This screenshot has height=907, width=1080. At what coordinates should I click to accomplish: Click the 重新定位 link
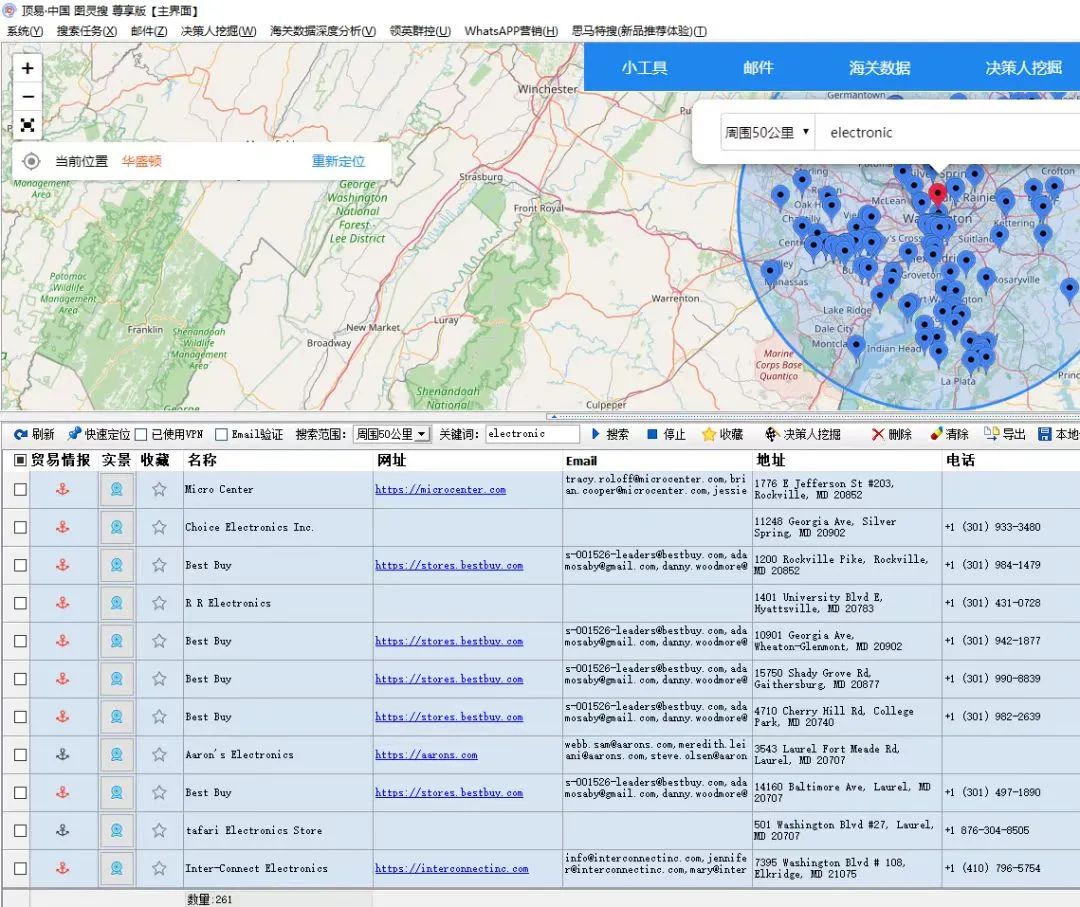click(x=338, y=161)
